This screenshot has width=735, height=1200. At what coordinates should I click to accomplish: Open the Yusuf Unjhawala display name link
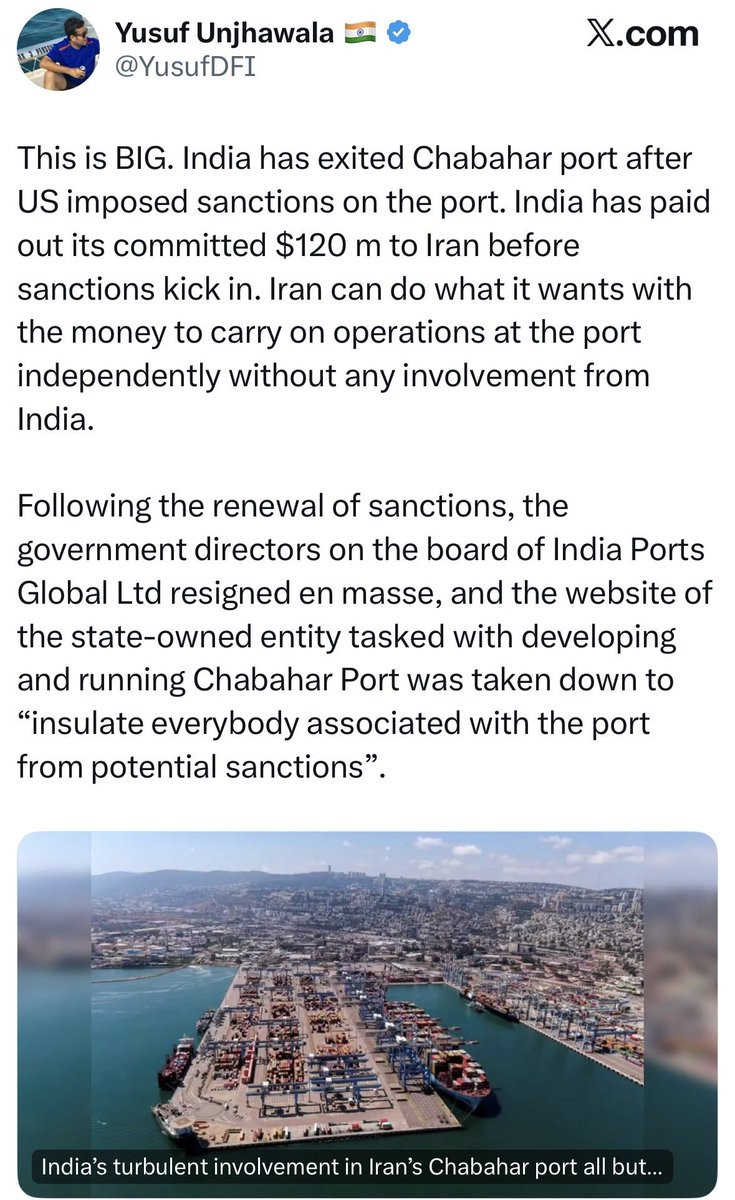225,33
